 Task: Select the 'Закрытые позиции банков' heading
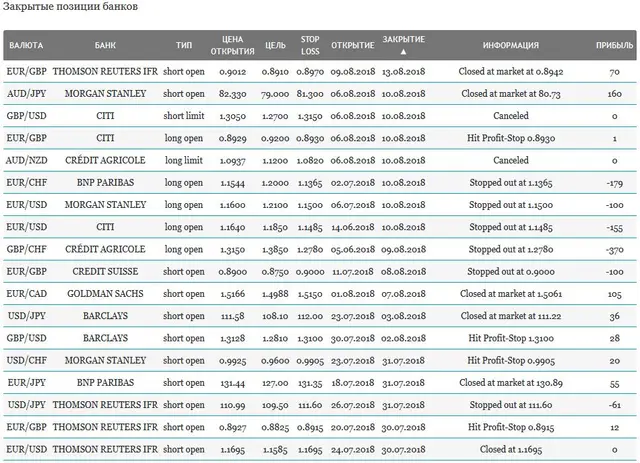click(x=70, y=7)
